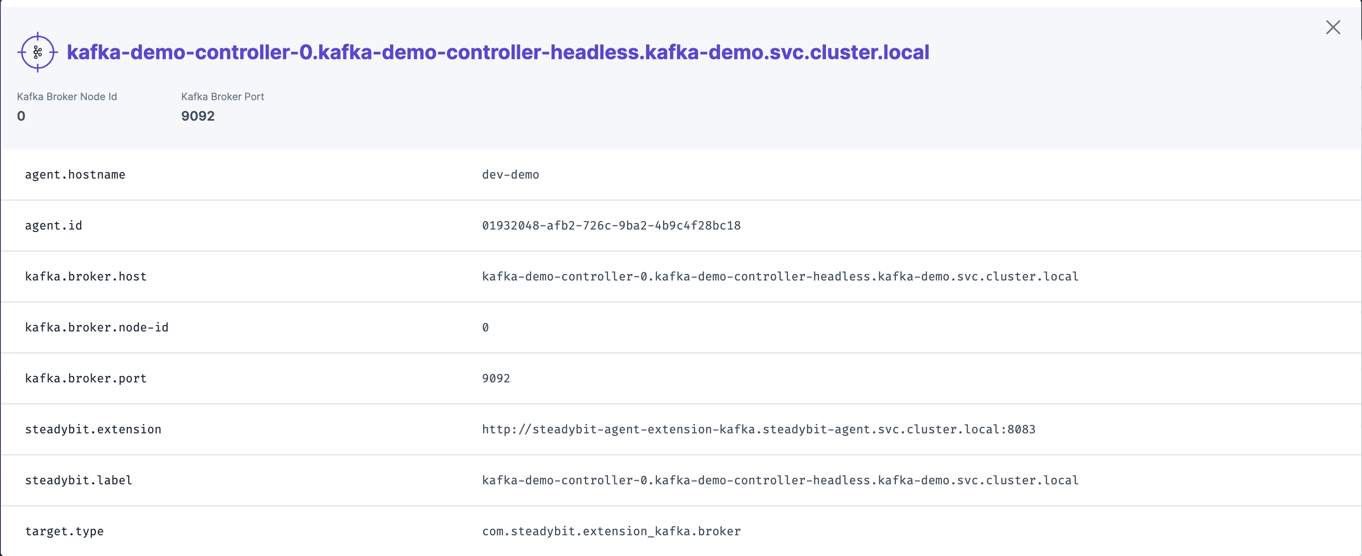This screenshot has height=556, width=1362.
Task: Select the com.steadybit.extension_kafka.broker value
Action: [611, 531]
